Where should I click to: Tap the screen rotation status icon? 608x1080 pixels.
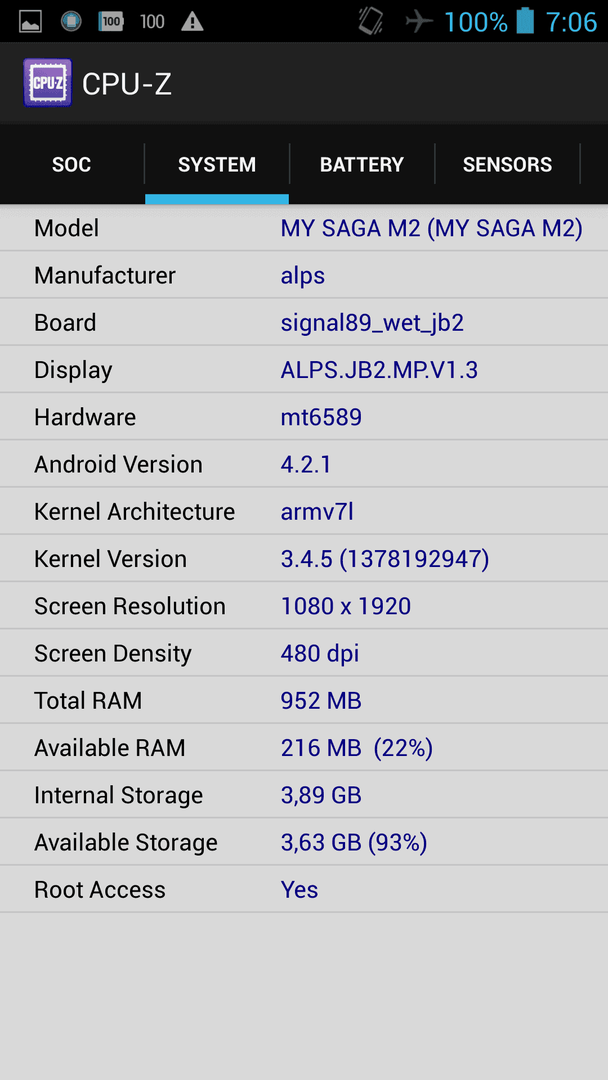tap(370, 21)
